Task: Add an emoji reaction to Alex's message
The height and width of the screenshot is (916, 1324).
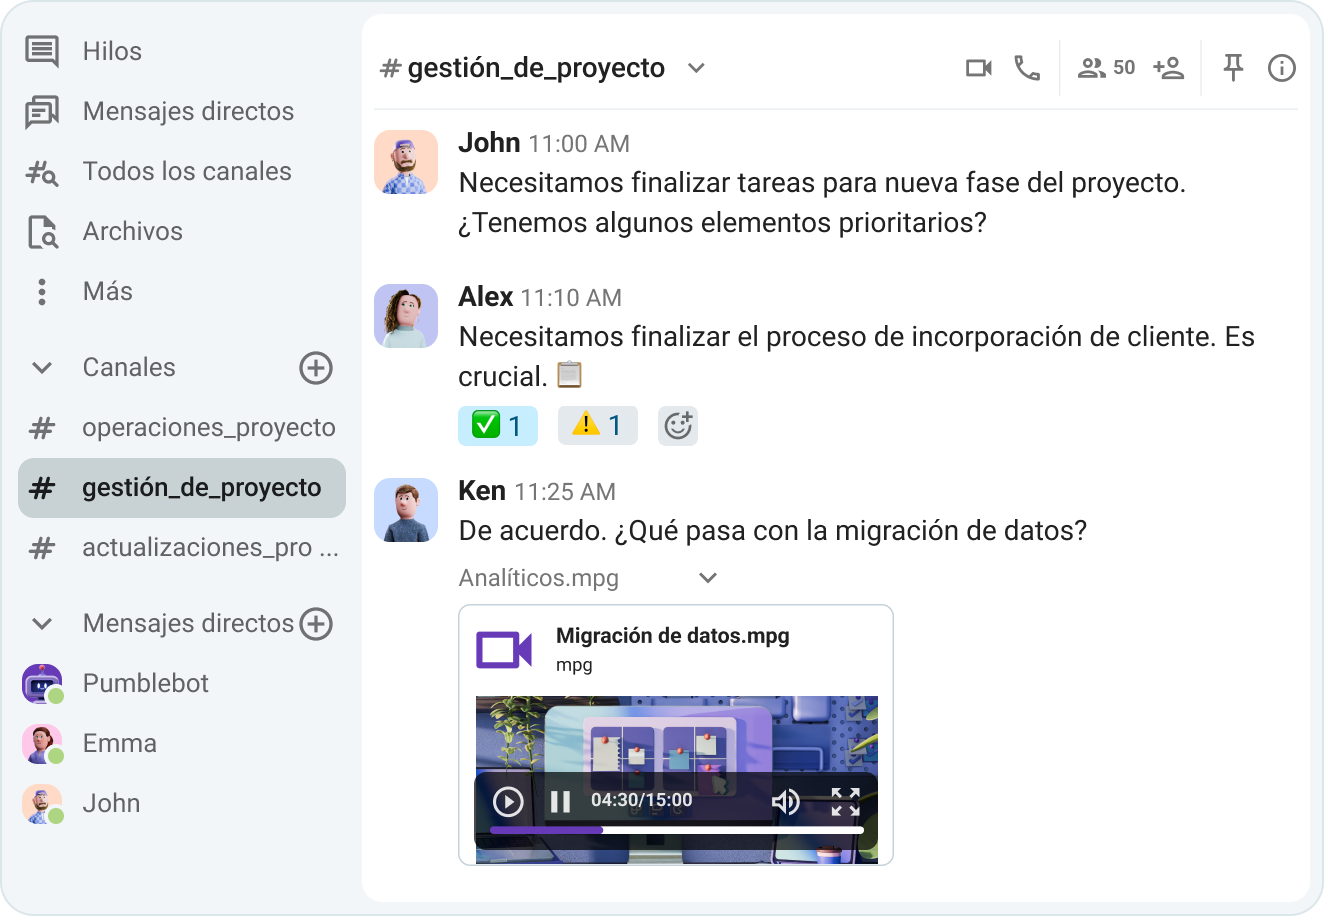Action: (678, 425)
